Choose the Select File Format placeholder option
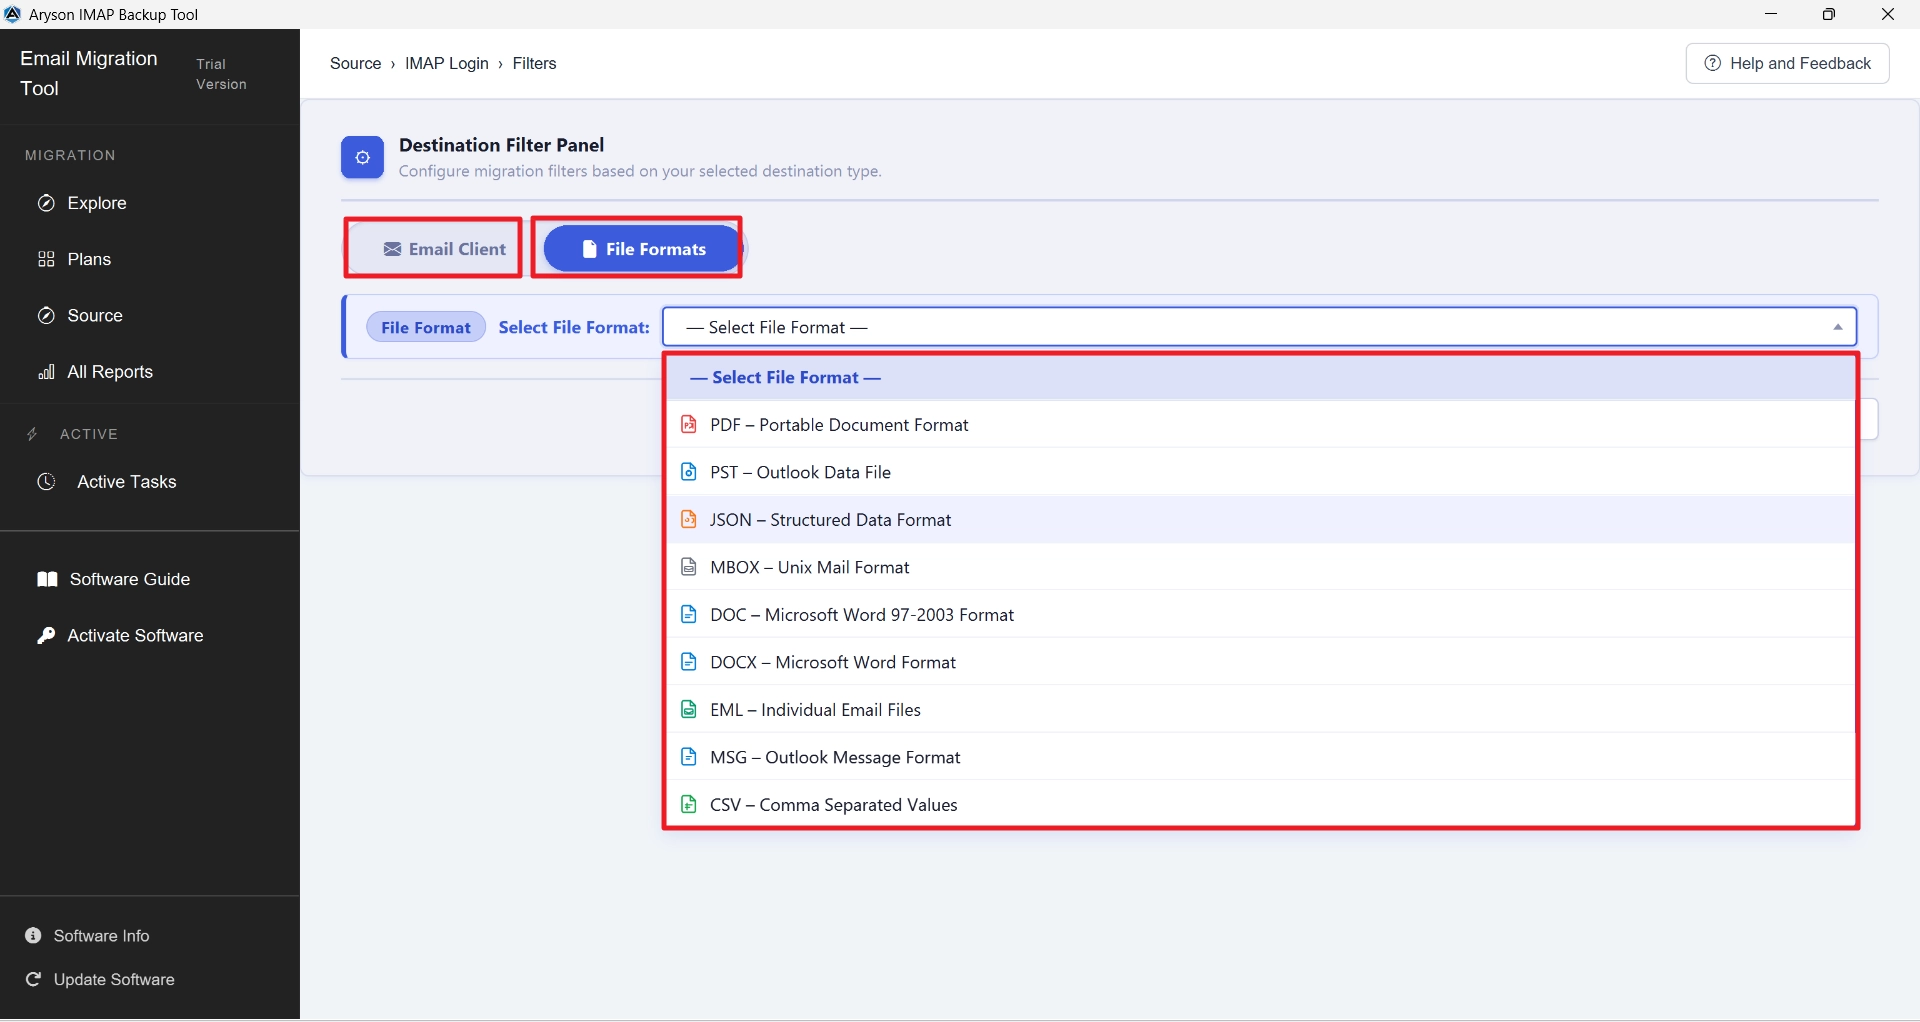 coord(1260,377)
